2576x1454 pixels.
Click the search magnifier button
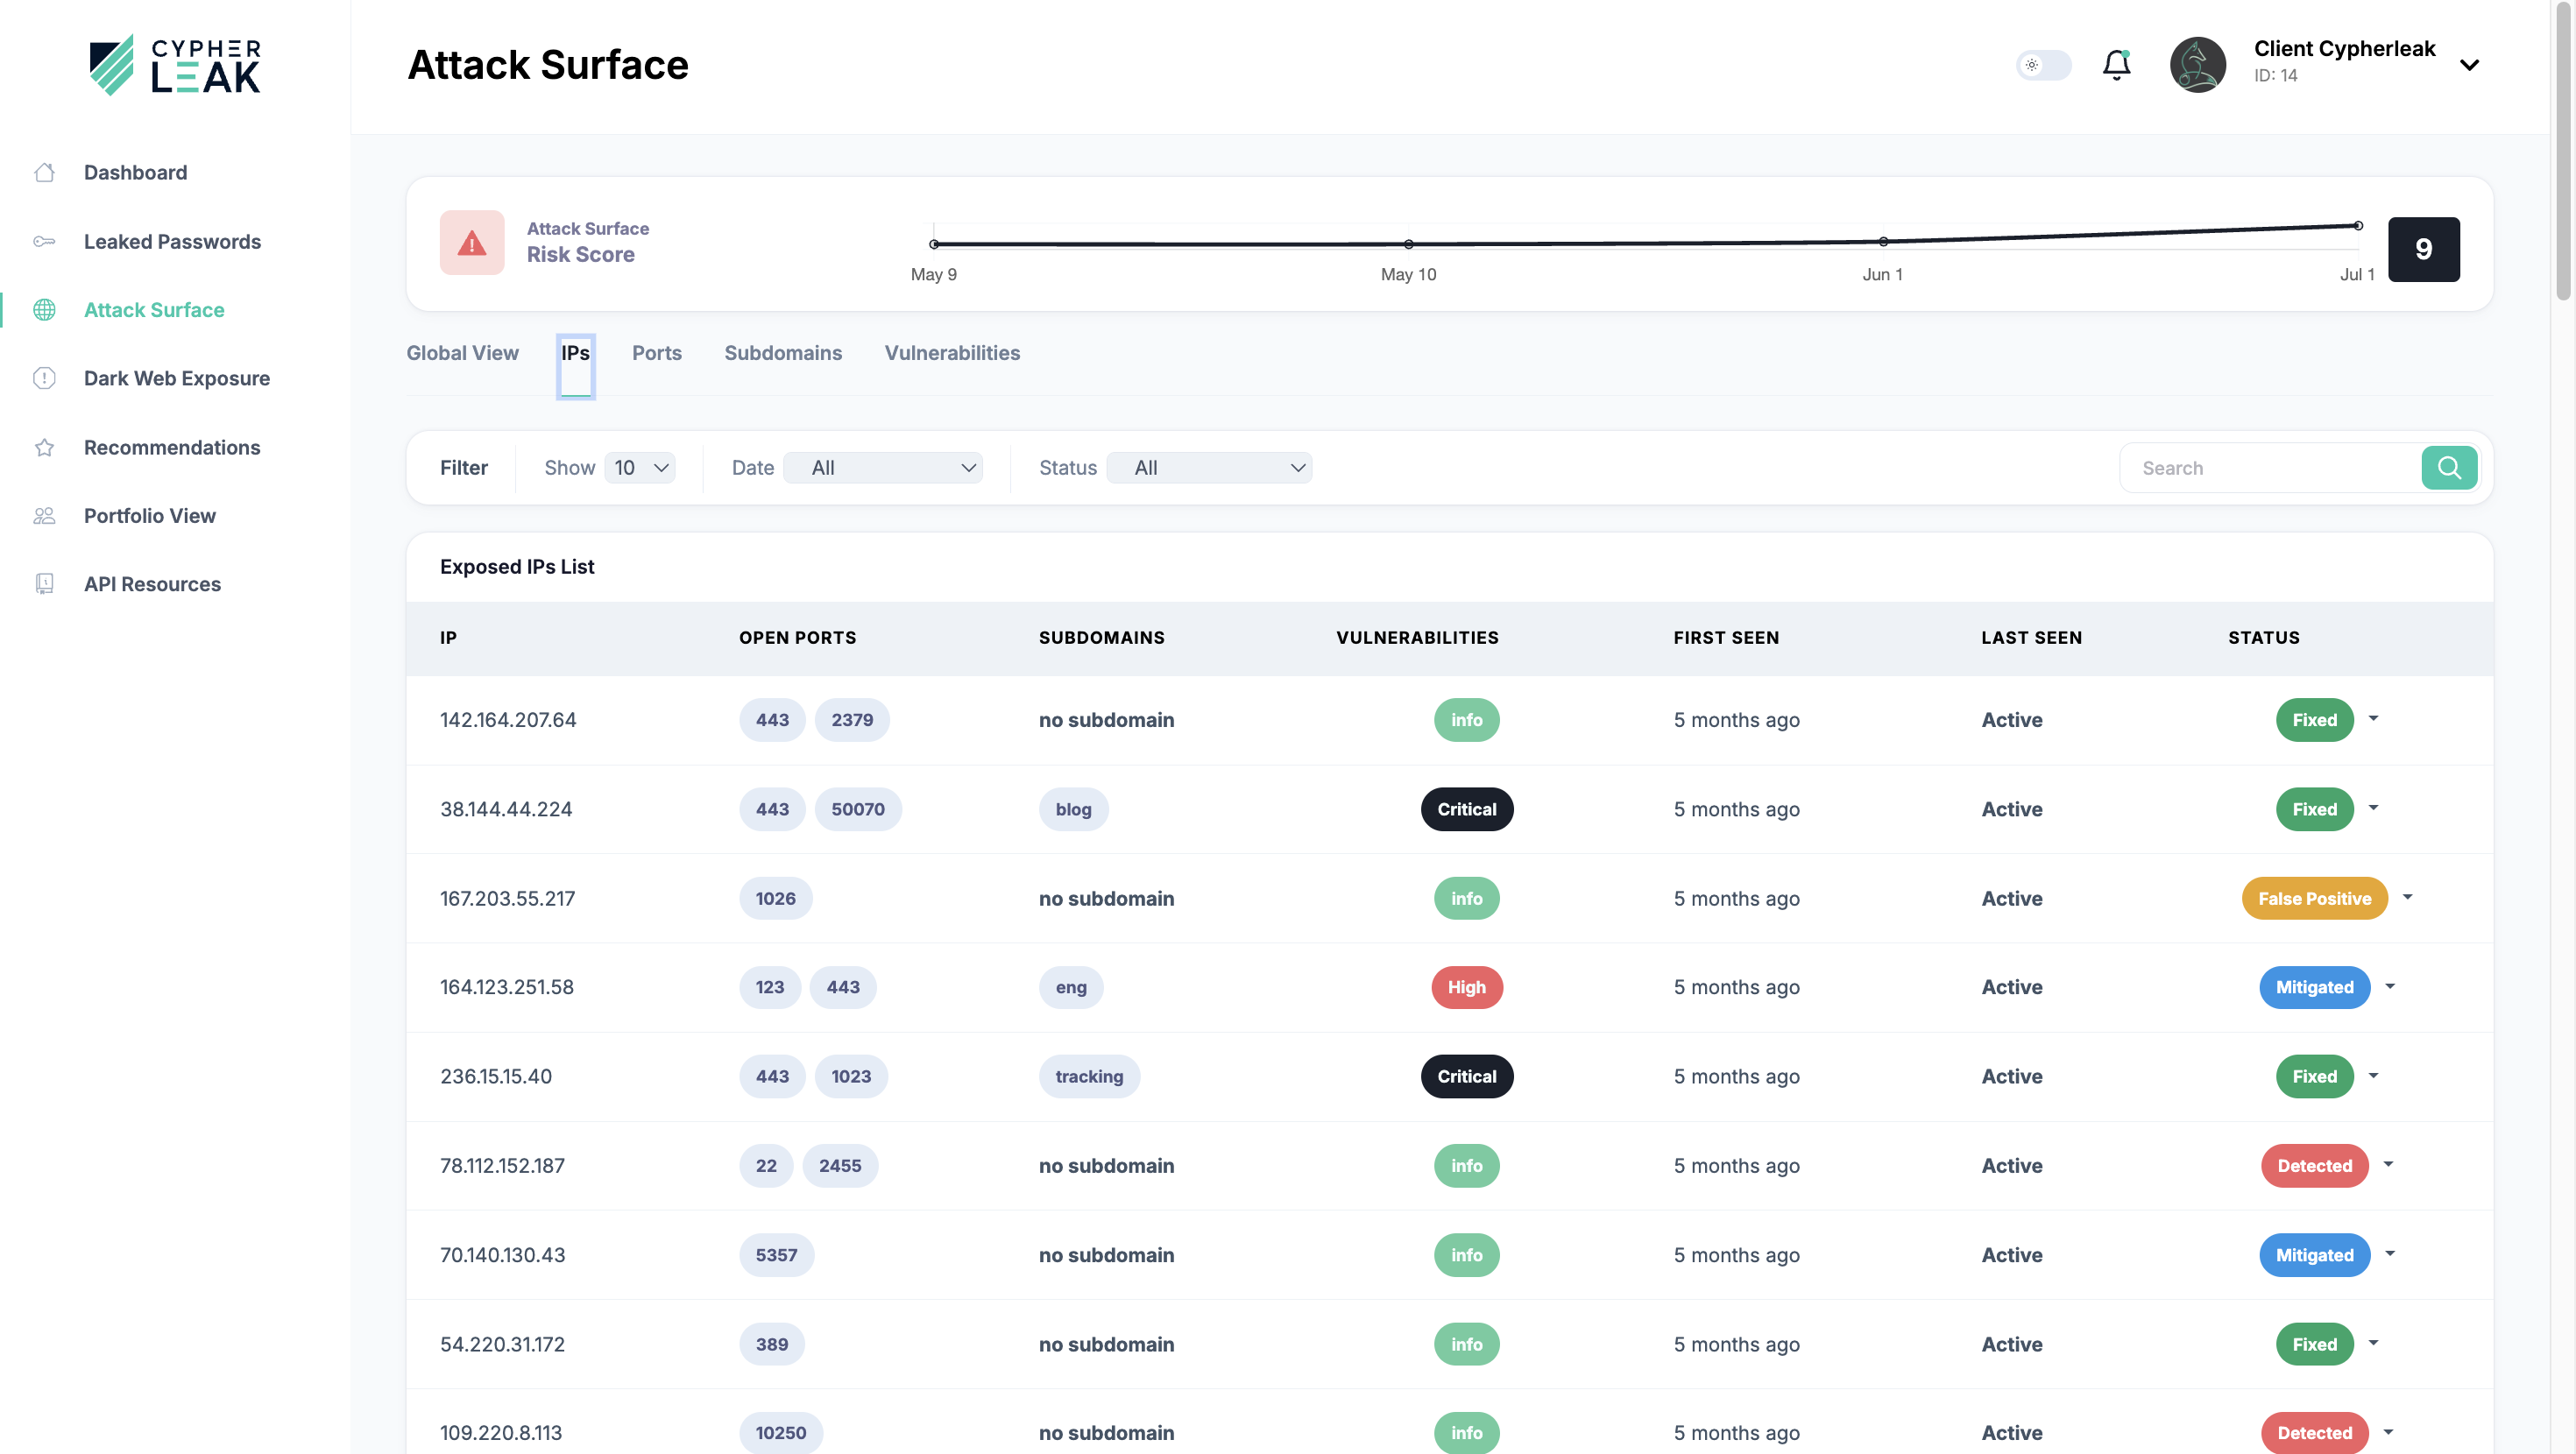point(2449,467)
